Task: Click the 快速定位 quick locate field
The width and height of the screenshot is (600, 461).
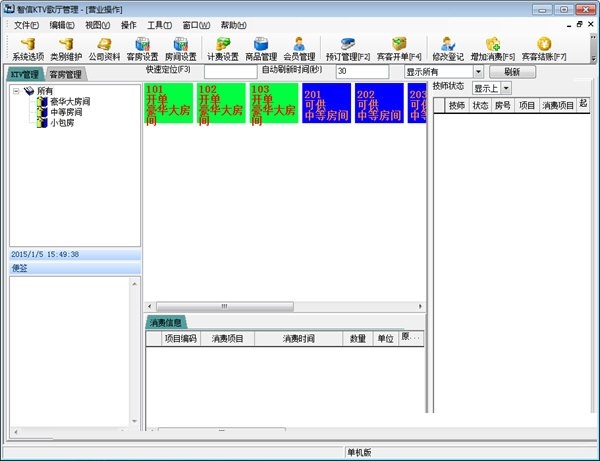Action: point(230,72)
